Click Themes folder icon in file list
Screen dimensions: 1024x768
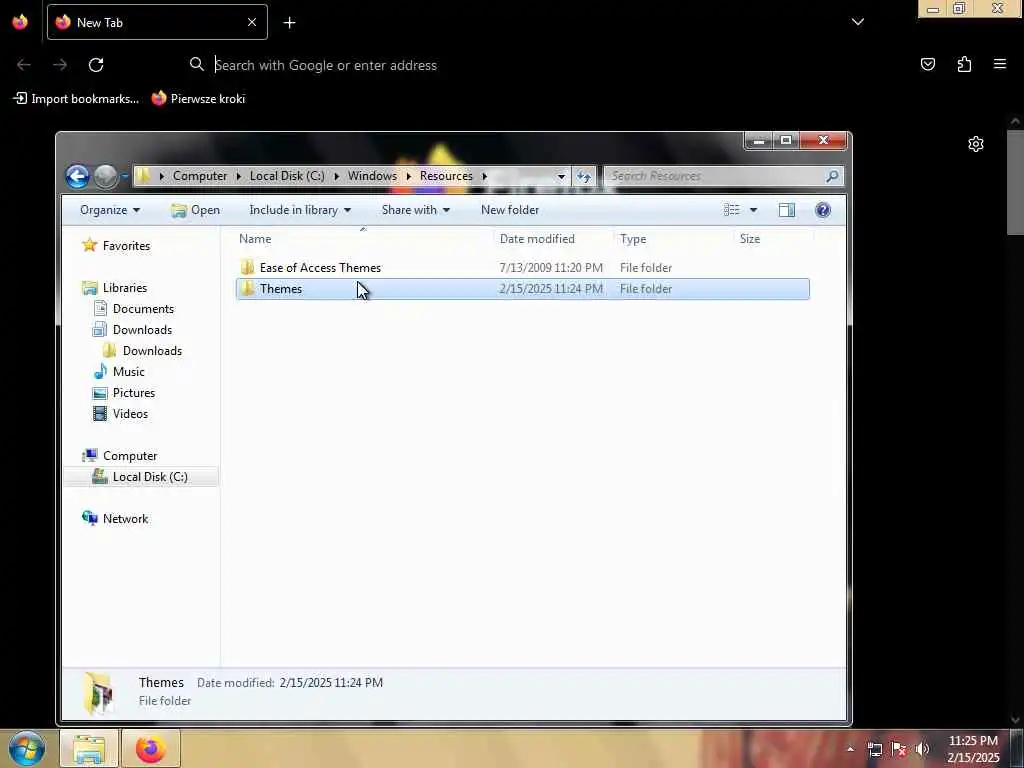coord(248,289)
